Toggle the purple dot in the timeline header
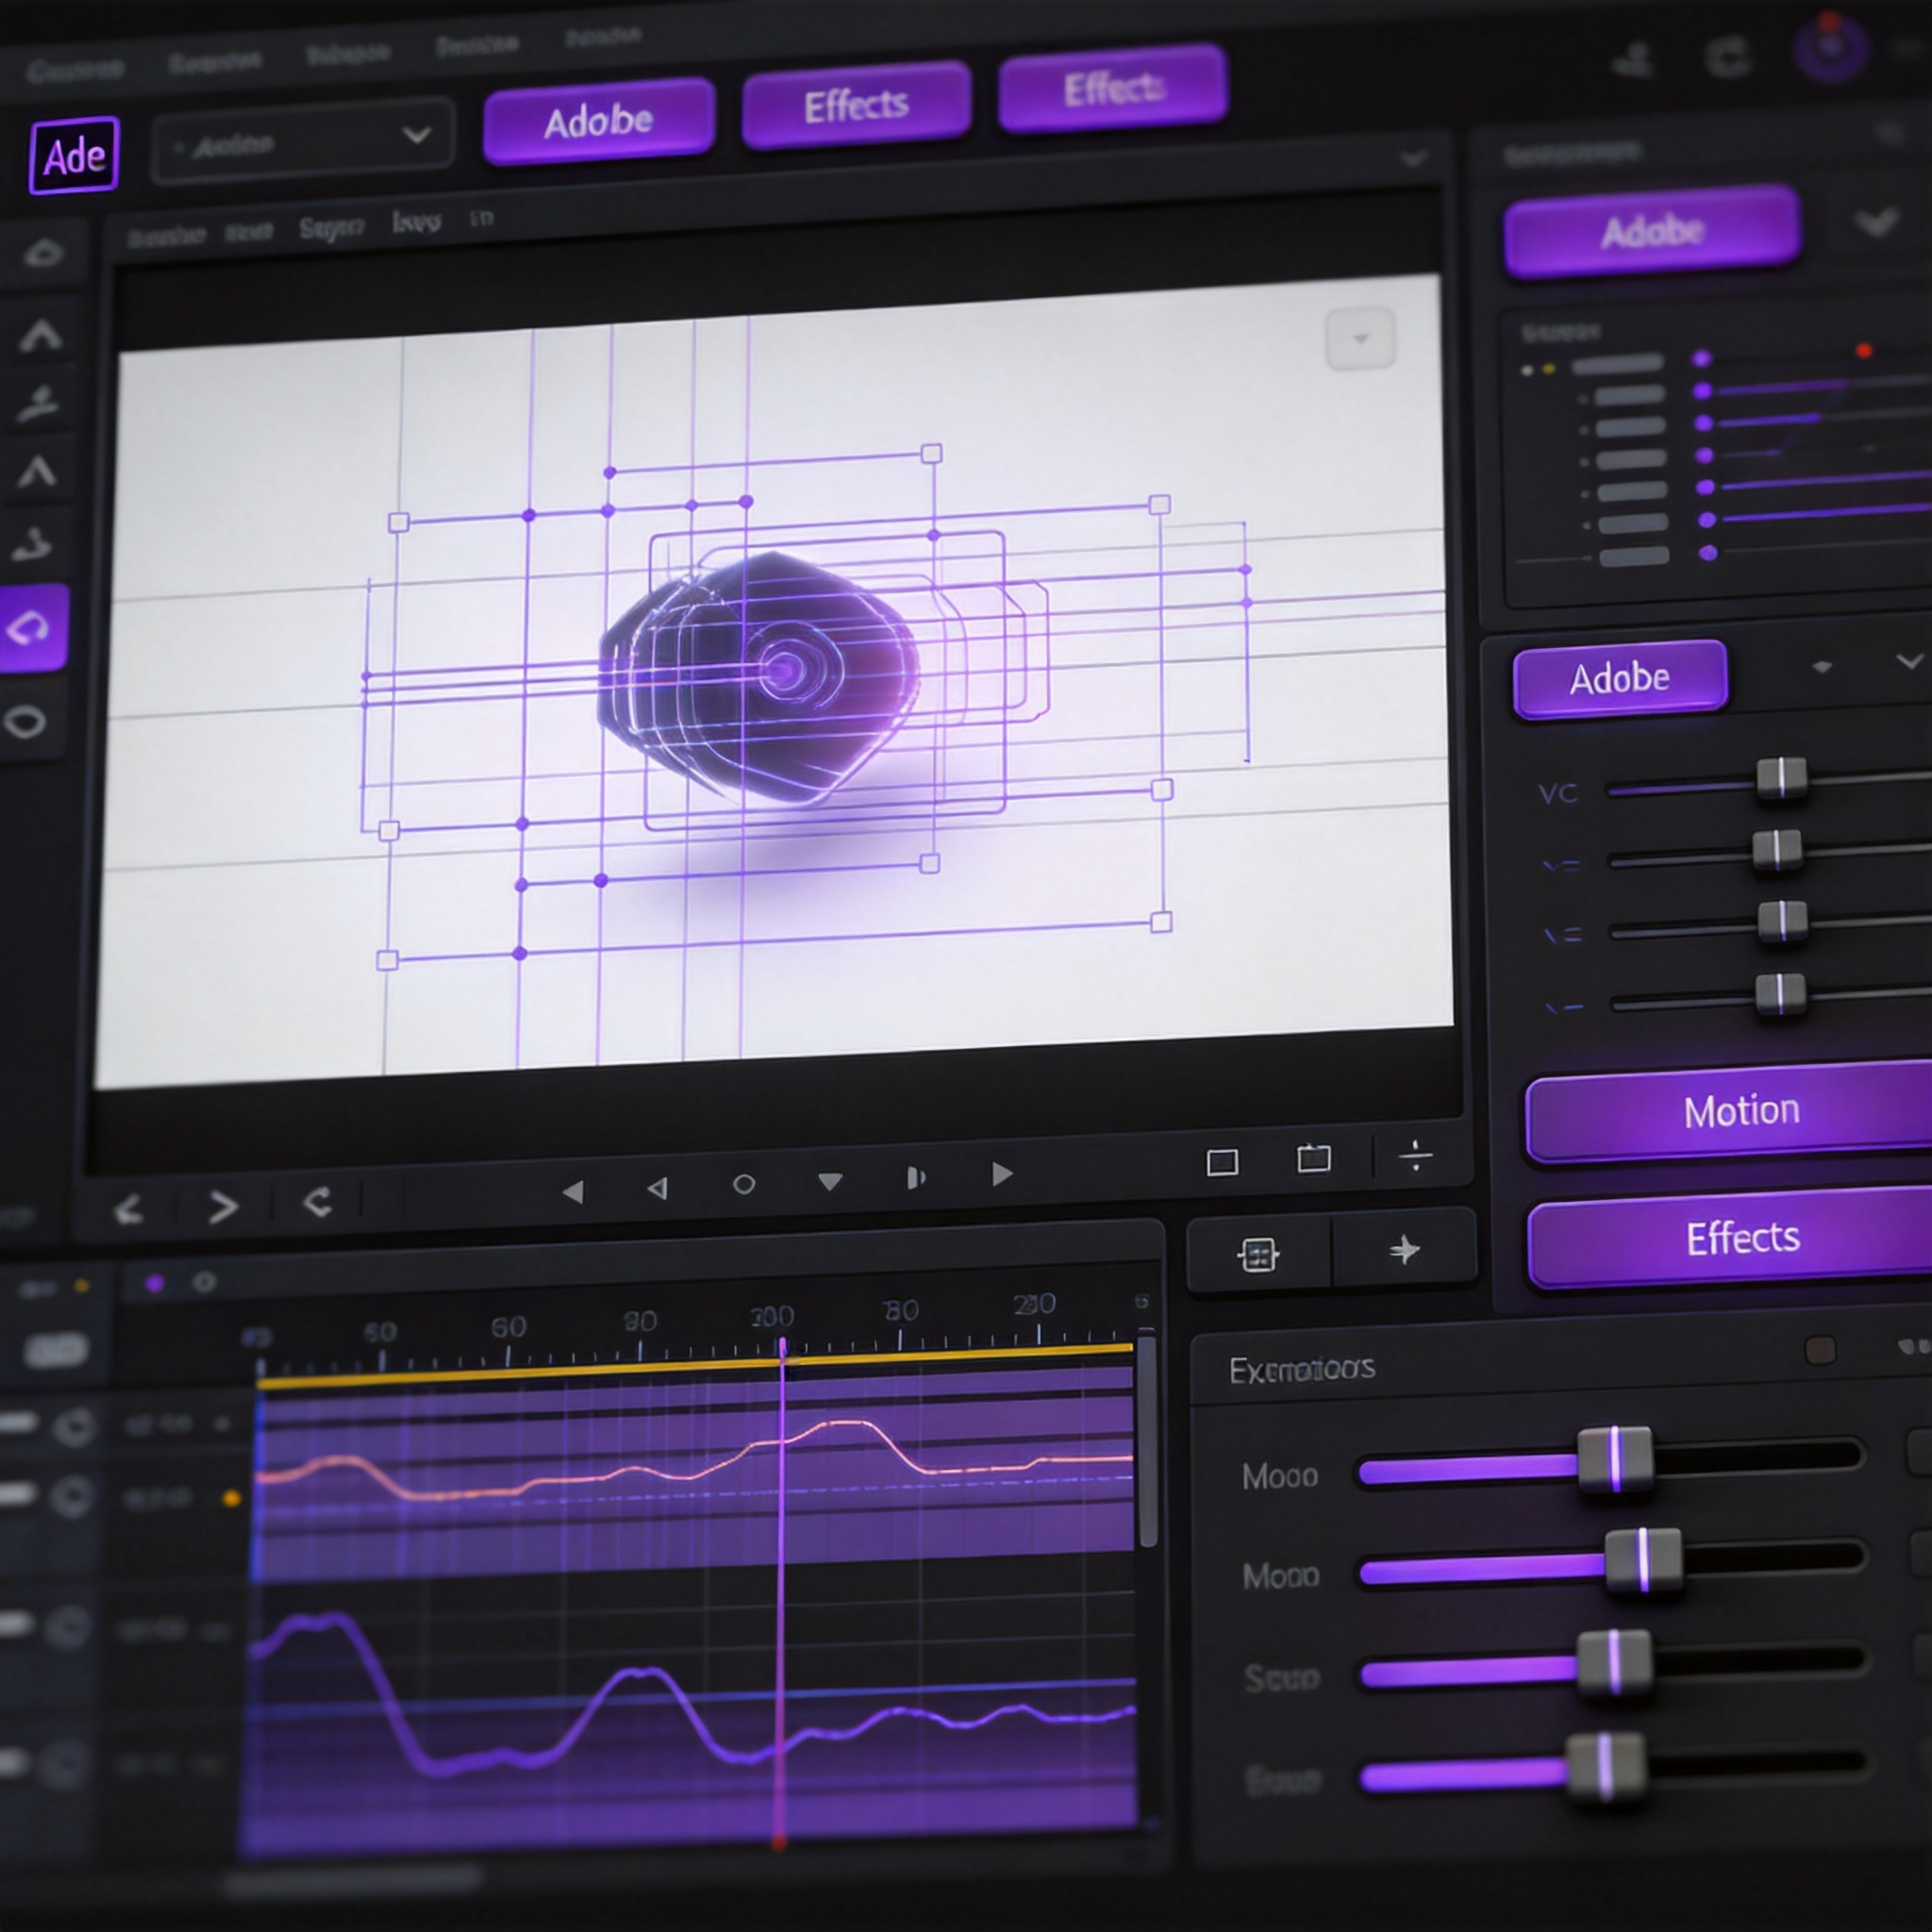This screenshot has width=1932, height=1932. tap(154, 1284)
